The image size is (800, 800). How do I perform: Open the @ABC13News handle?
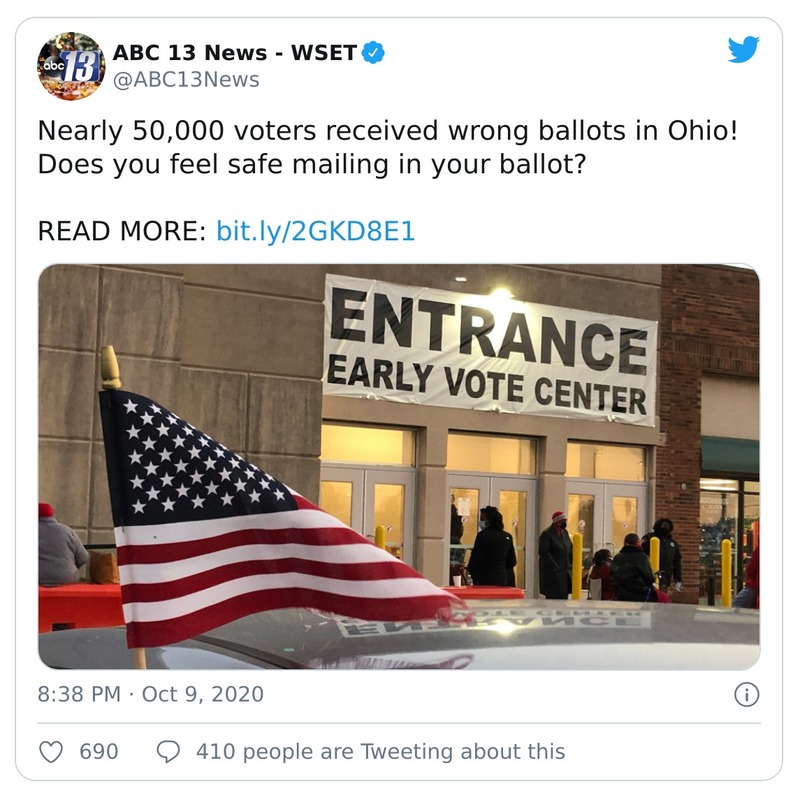coord(185,79)
